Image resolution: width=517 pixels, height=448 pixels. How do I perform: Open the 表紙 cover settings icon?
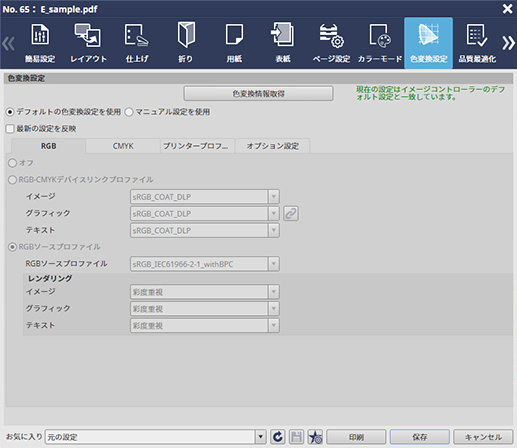(x=283, y=43)
